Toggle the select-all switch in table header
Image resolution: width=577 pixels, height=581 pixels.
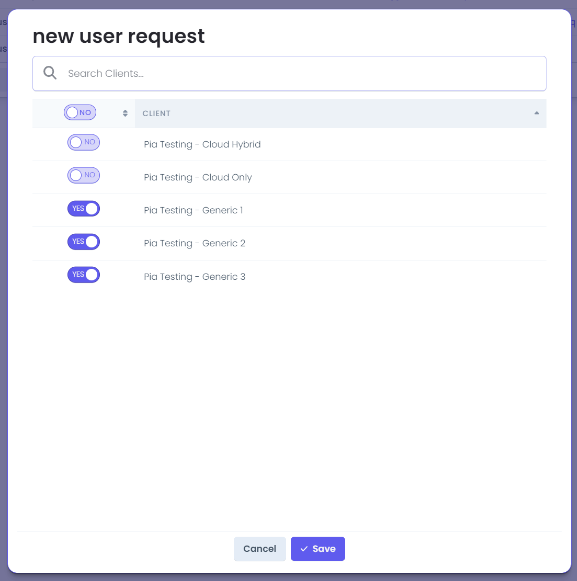click(x=80, y=112)
